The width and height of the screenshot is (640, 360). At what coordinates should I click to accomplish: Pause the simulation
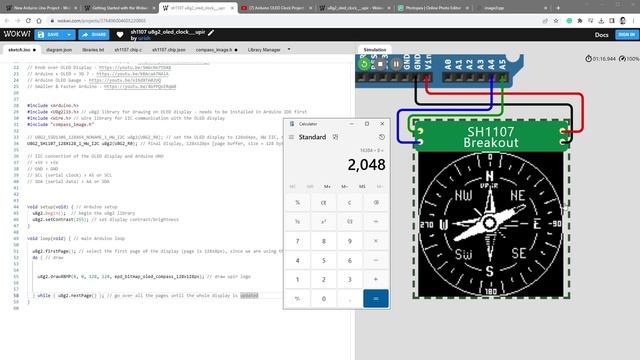point(396,64)
